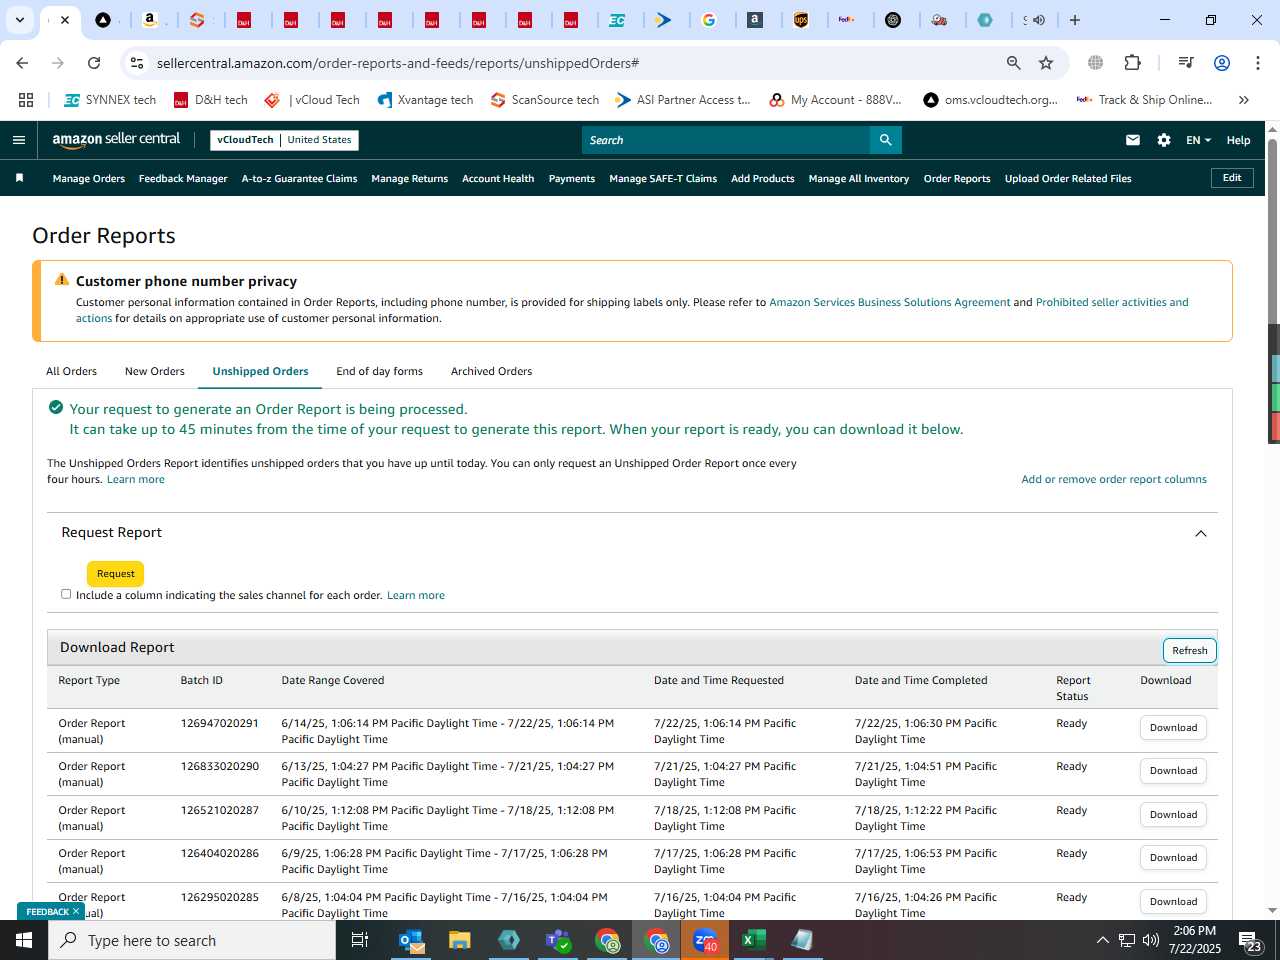
Task: Click the vCloudTech United States account switcher
Action: pos(284,140)
